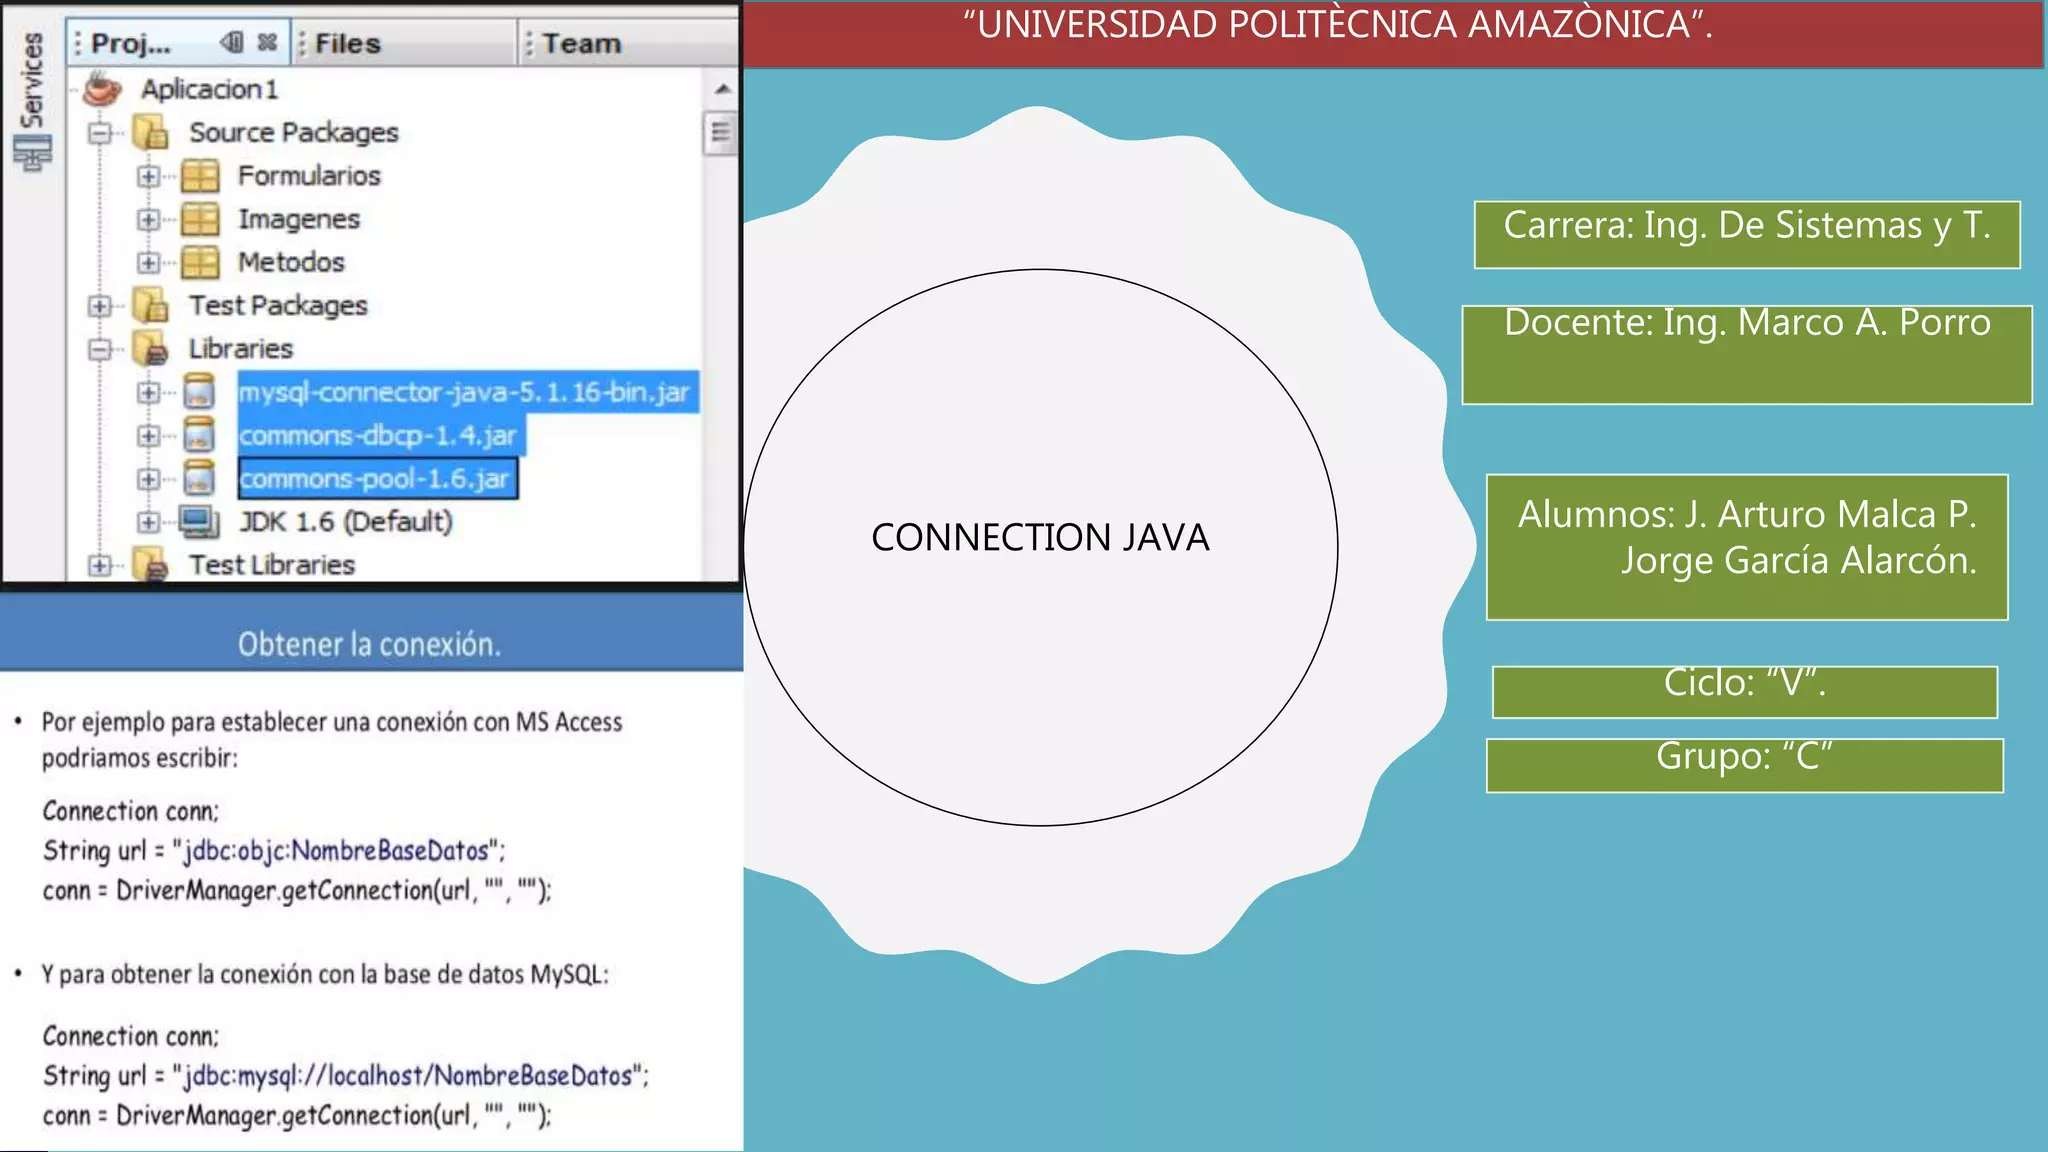The height and width of the screenshot is (1152, 2048).
Task: Close the Projects tab
Action: (x=267, y=43)
